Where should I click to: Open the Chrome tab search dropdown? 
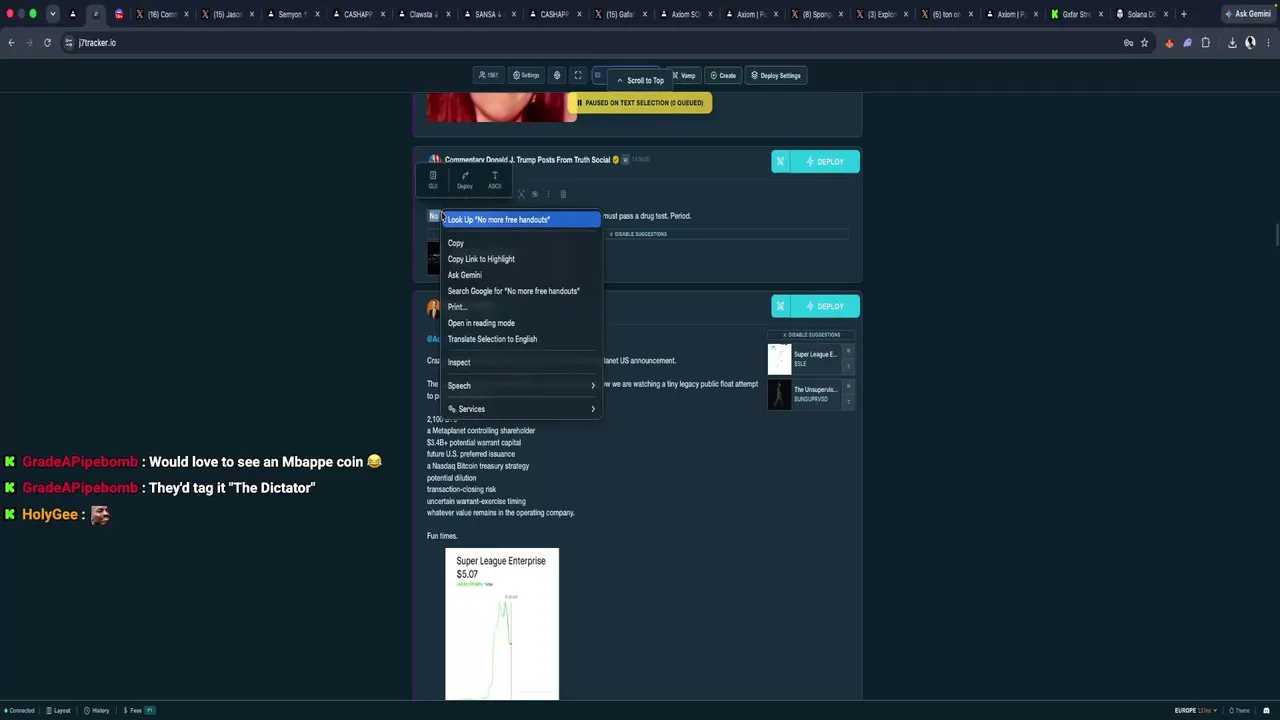click(52, 14)
